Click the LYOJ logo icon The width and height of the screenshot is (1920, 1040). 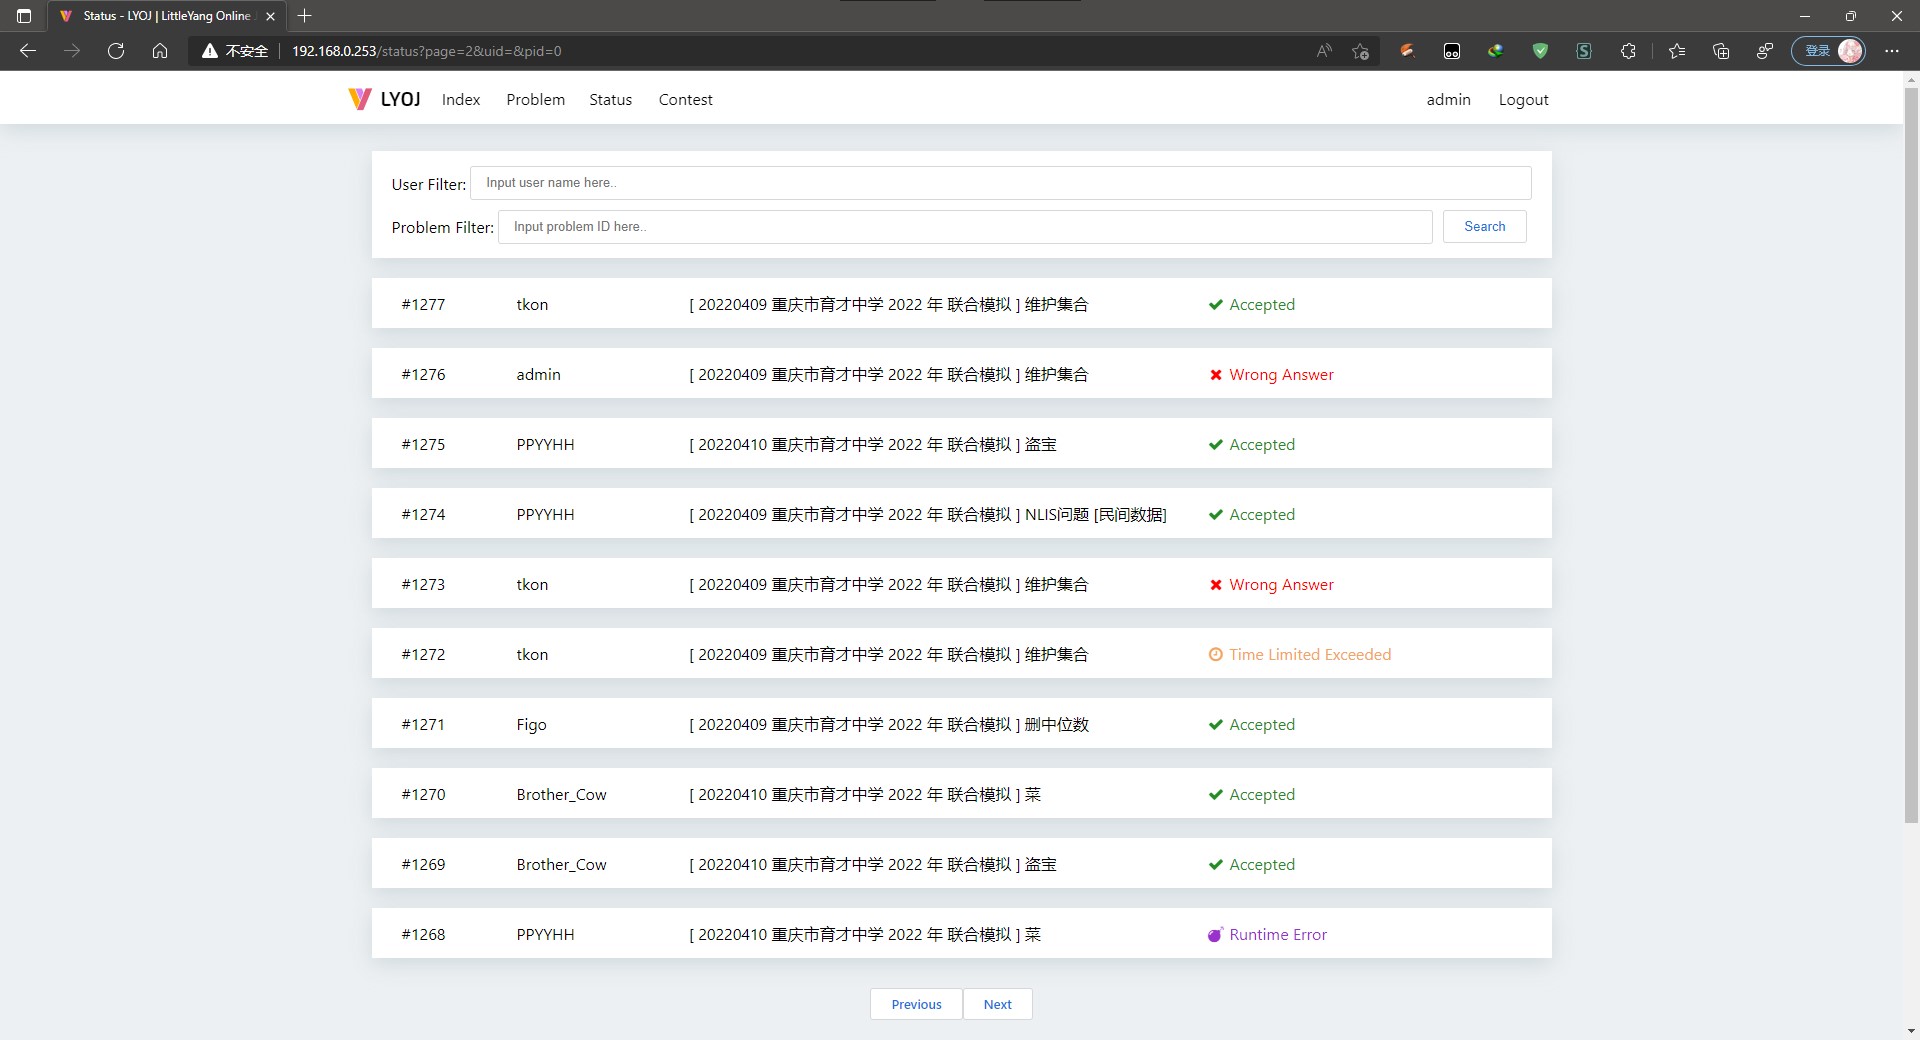tap(359, 98)
